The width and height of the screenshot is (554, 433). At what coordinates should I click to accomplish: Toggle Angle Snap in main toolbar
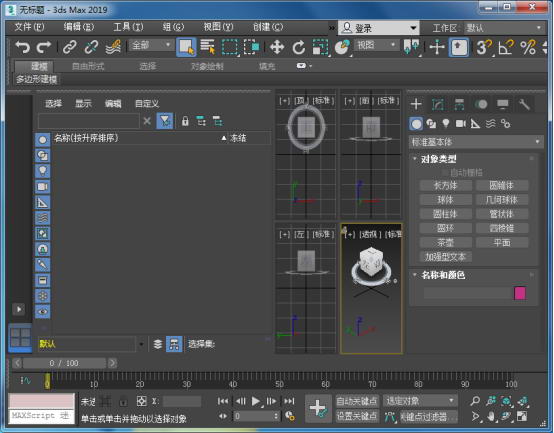(506, 47)
